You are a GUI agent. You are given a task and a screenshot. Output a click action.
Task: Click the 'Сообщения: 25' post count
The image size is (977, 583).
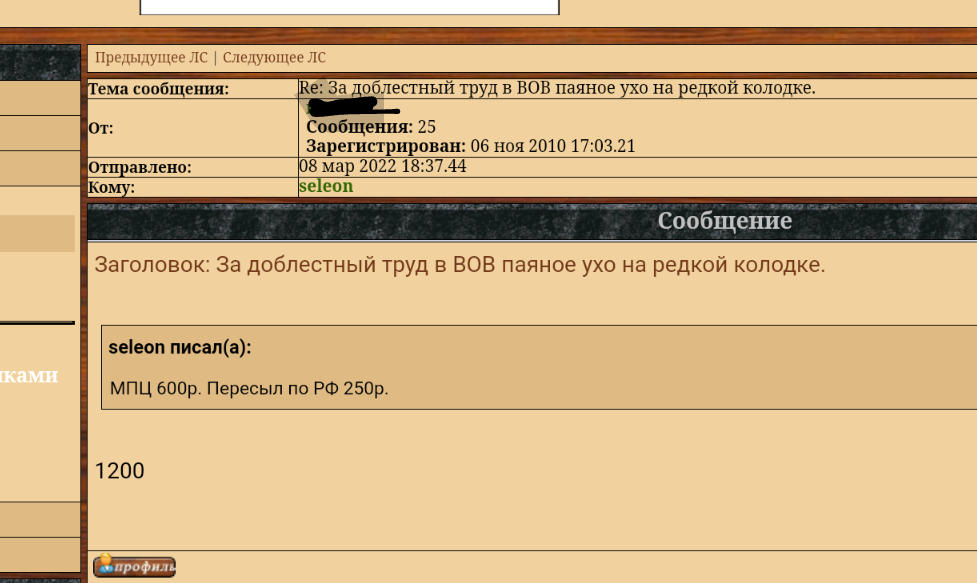(x=371, y=127)
